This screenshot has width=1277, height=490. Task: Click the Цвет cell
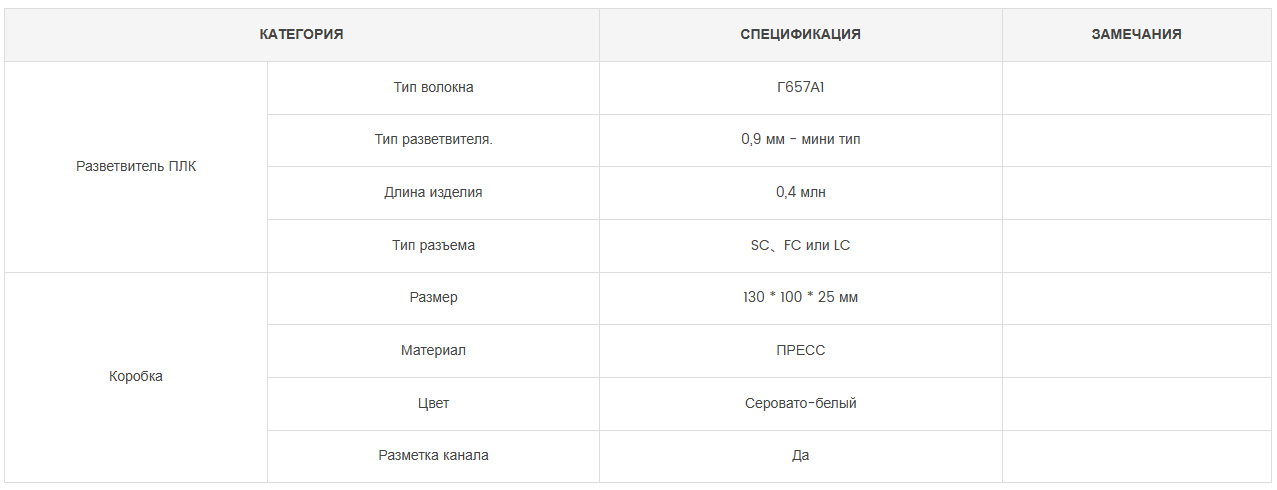(x=434, y=404)
